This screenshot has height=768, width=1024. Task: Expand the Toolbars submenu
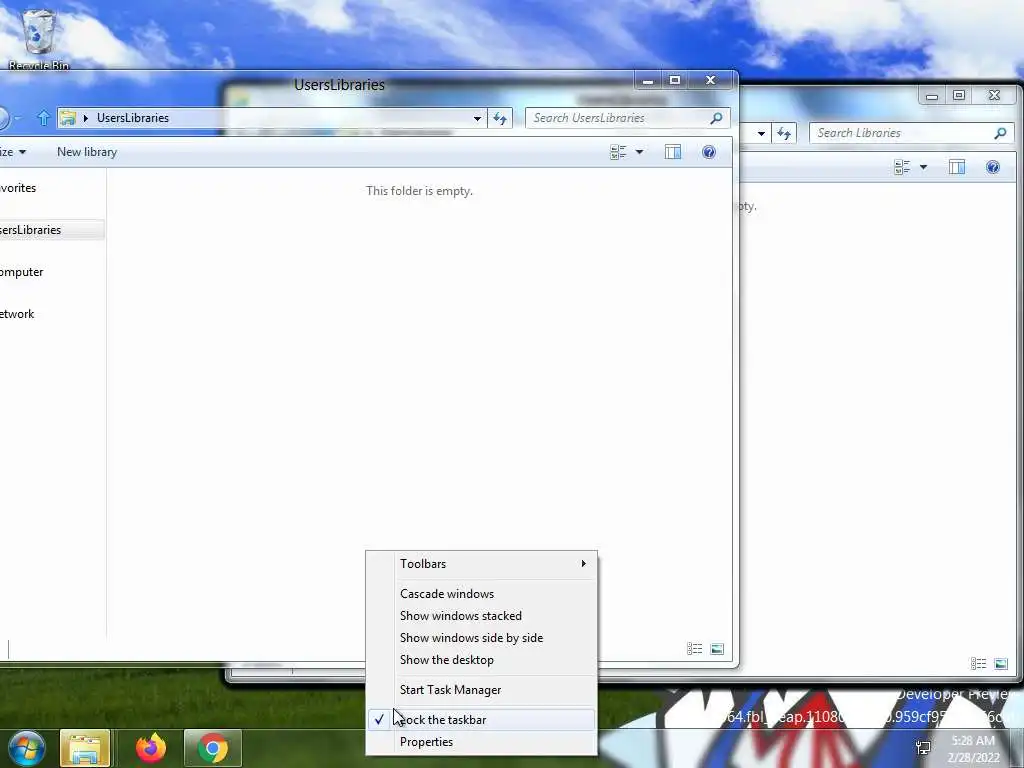point(482,564)
